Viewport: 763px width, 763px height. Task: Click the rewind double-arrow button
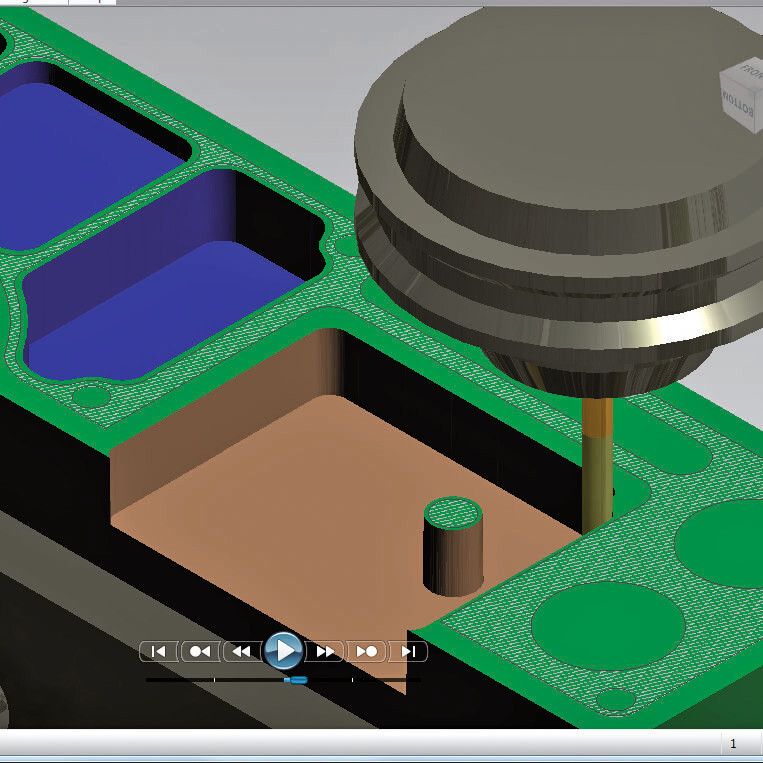click(x=241, y=651)
